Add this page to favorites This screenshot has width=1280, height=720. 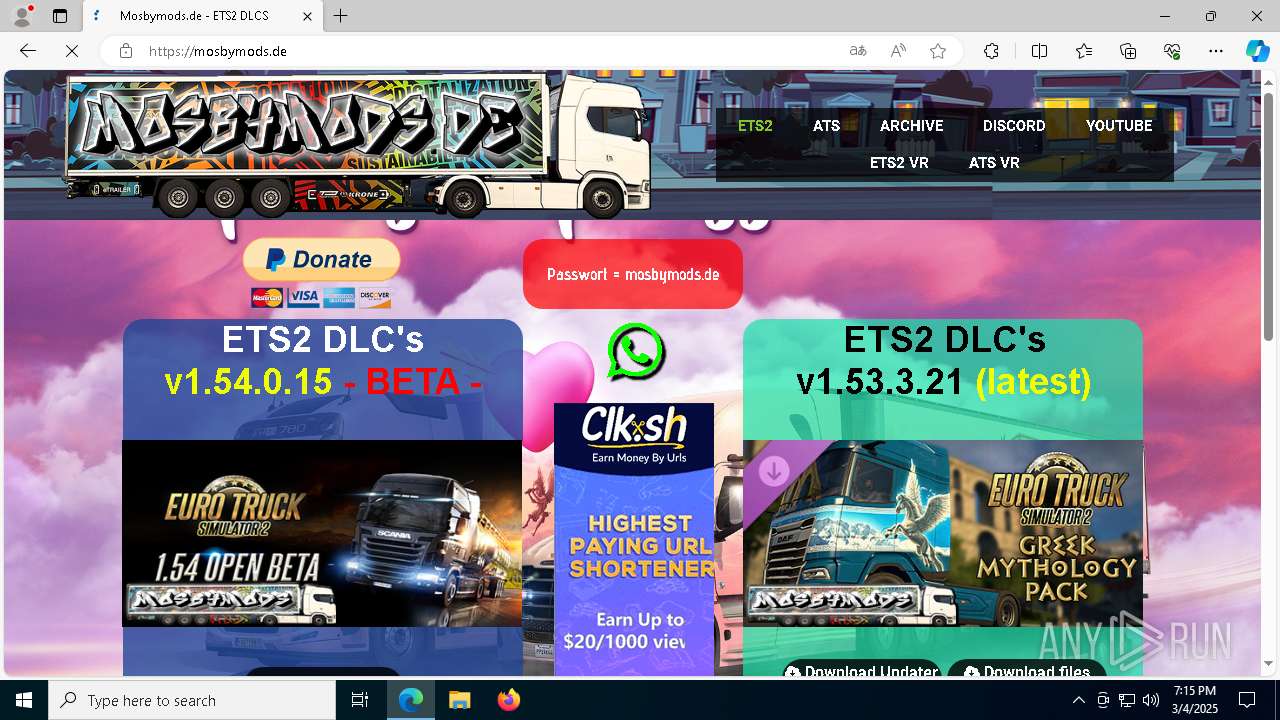click(938, 51)
